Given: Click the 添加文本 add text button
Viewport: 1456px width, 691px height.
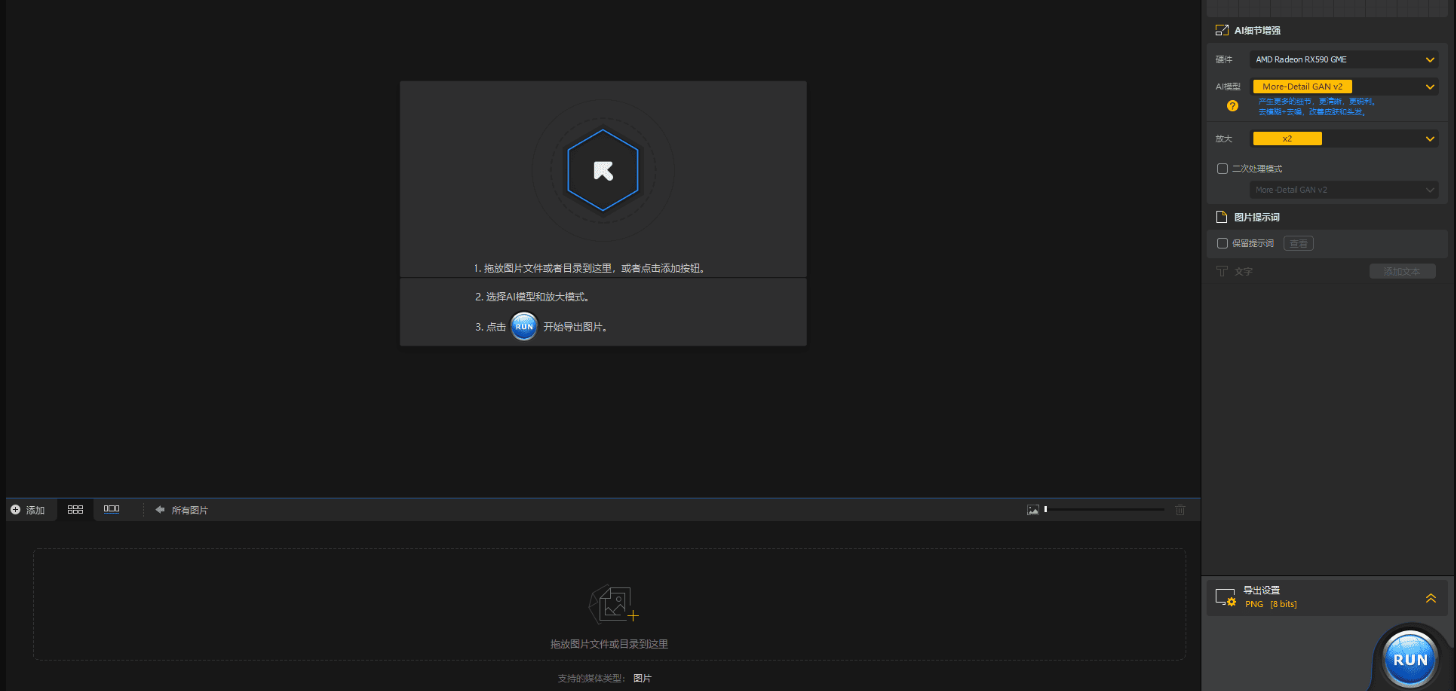Looking at the screenshot, I should coord(1401,271).
